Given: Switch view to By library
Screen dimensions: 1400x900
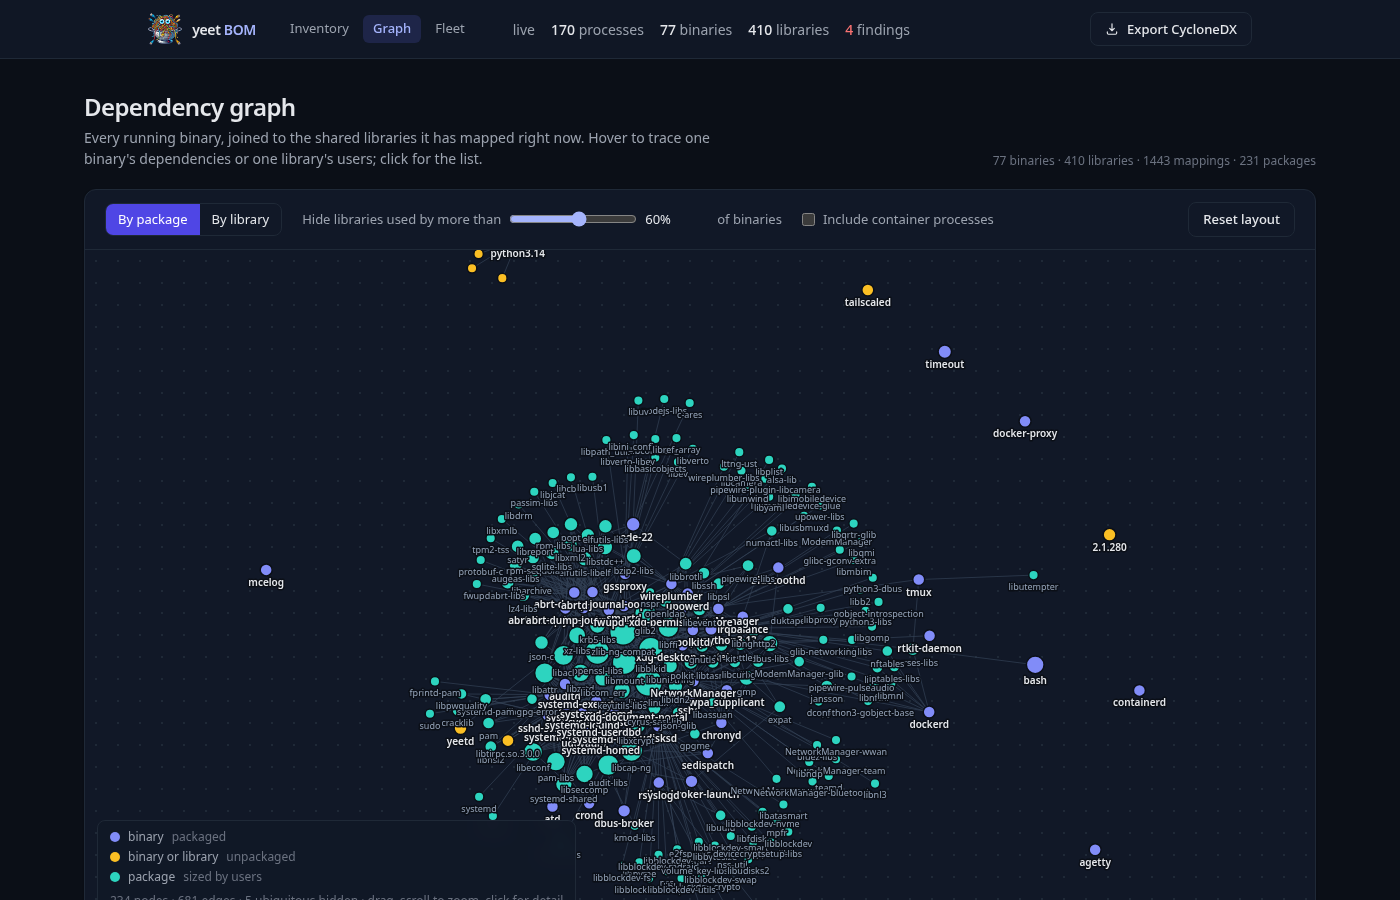Looking at the screenshot, I should pos(240,219).
